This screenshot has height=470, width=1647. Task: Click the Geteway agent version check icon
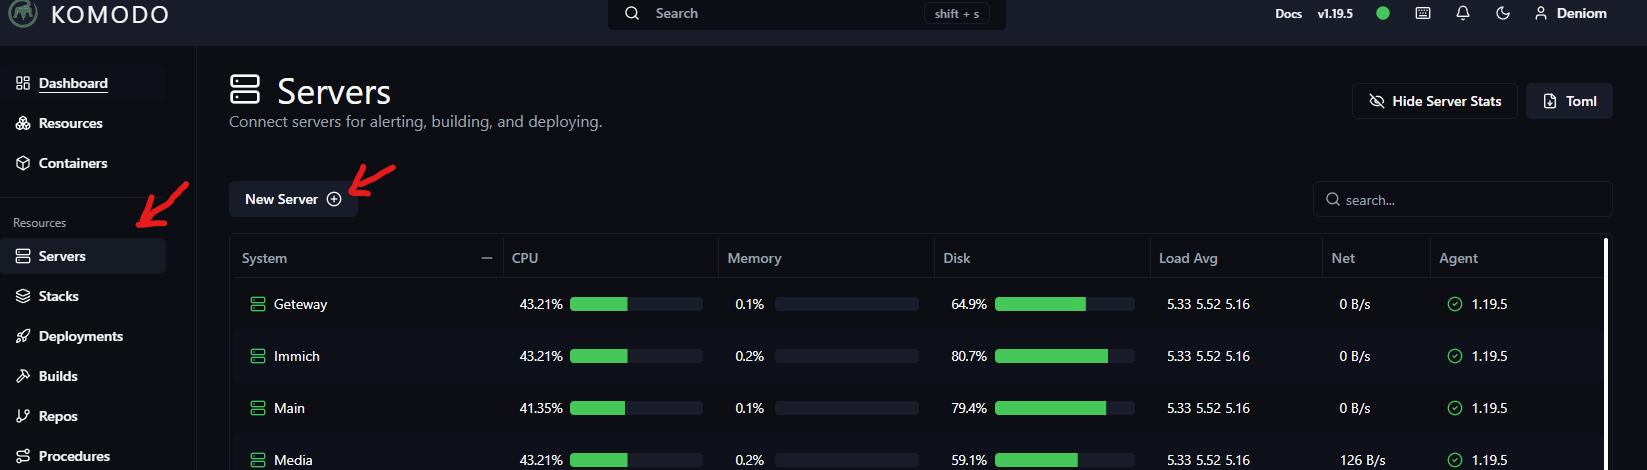[1455, 304]
